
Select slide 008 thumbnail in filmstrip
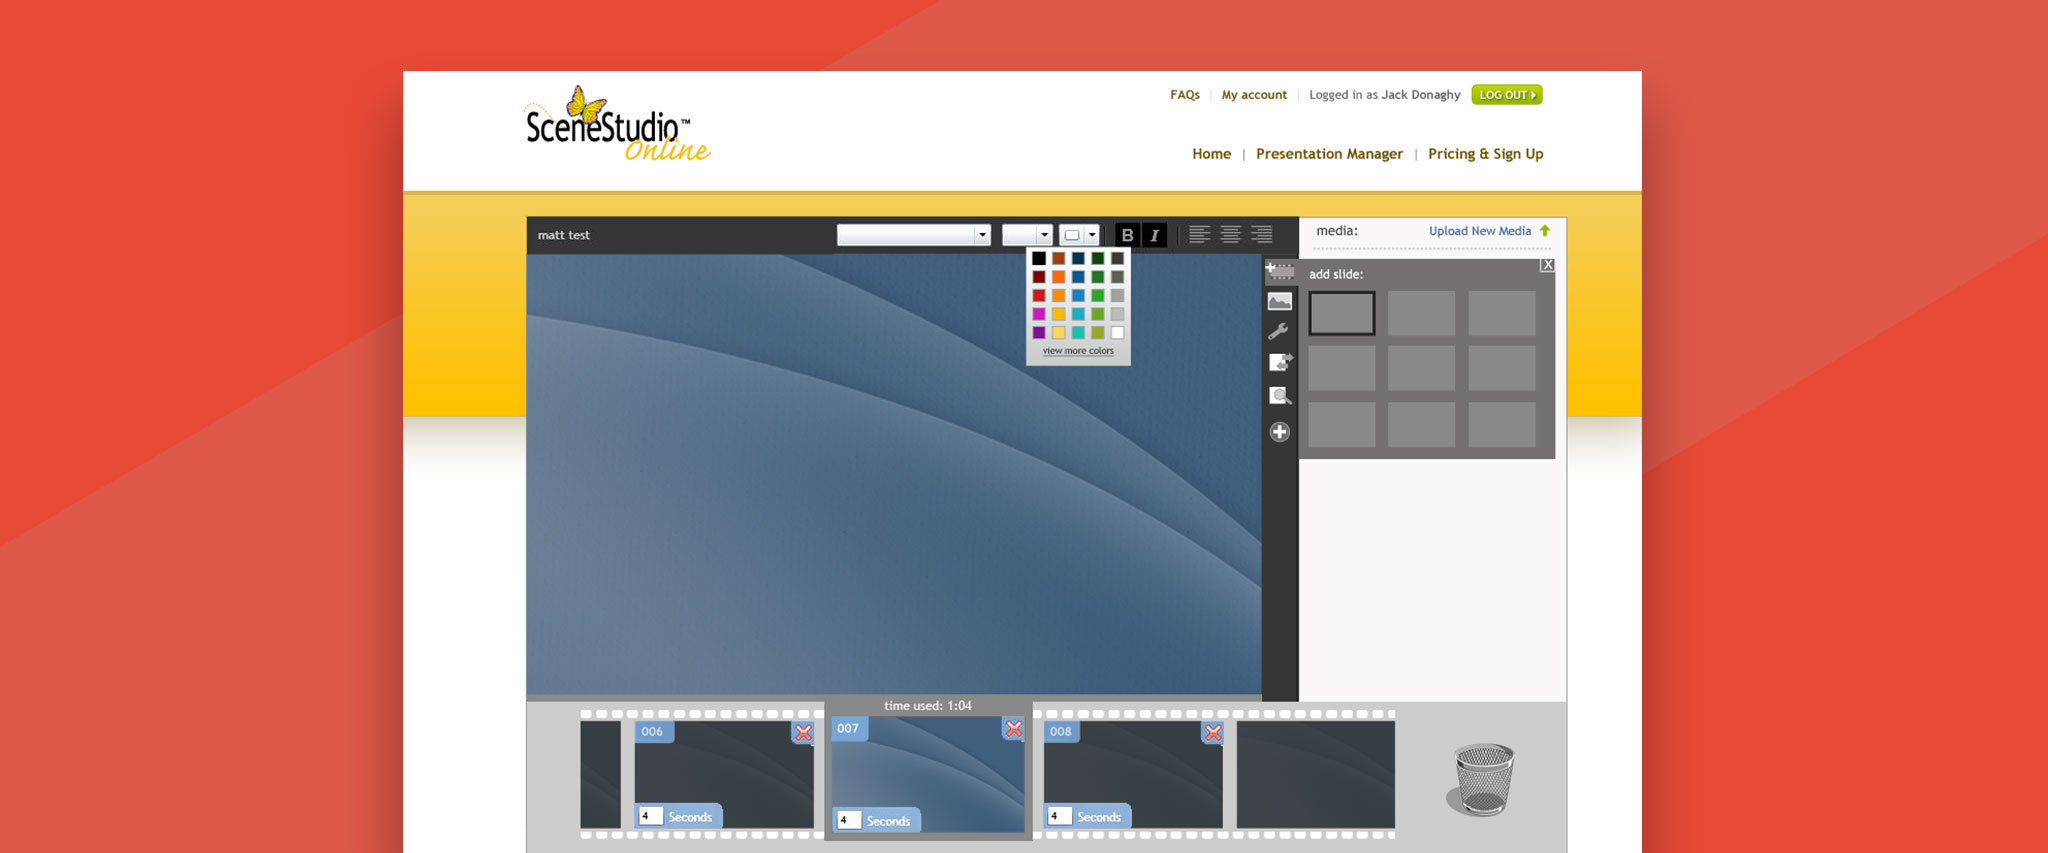pyautogui.click(x=1133, y=774)
